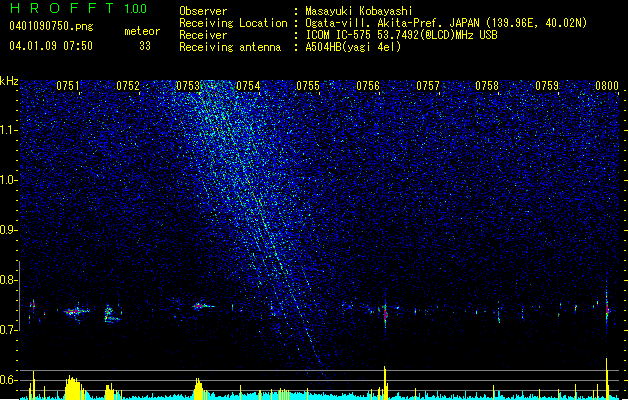Click the Receiver label

point(203,35)
